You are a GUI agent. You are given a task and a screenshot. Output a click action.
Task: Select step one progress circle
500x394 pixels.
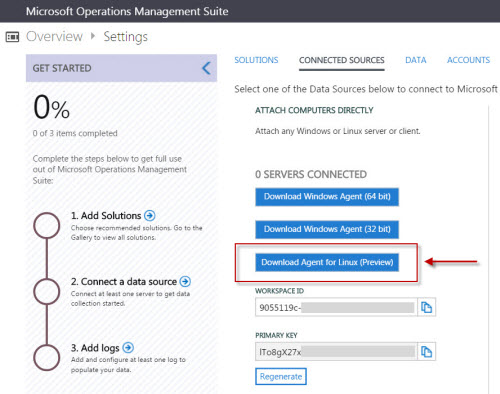point(47,225)
